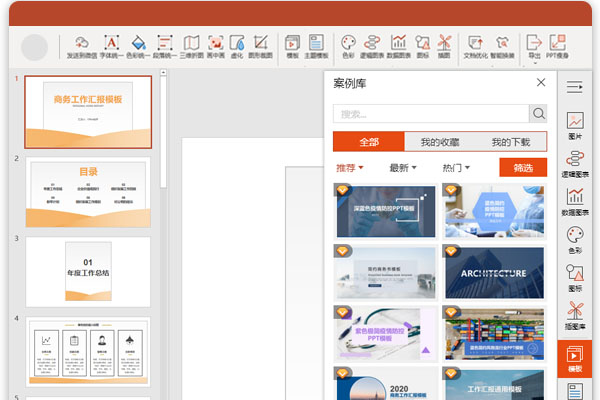600x400 pixels.
Task: Click the orange 筛选 filter button
Action: 523,168
